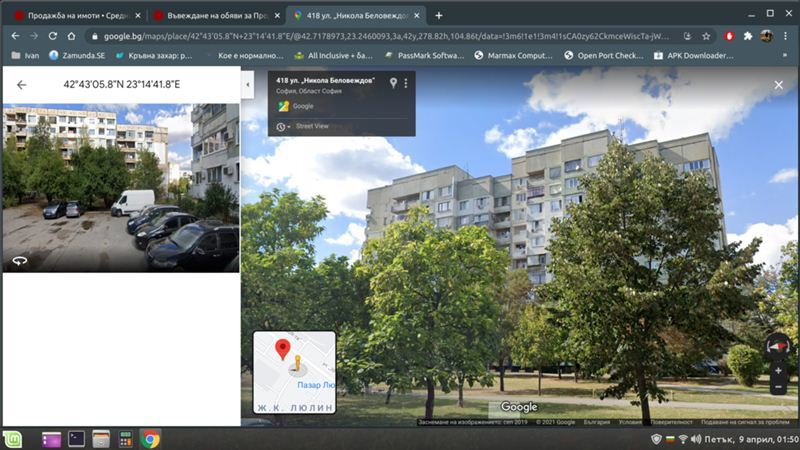Collapse the side panel with arrow toggle
800x450 pixels.
pyautogui.click(x=247, y=85)
